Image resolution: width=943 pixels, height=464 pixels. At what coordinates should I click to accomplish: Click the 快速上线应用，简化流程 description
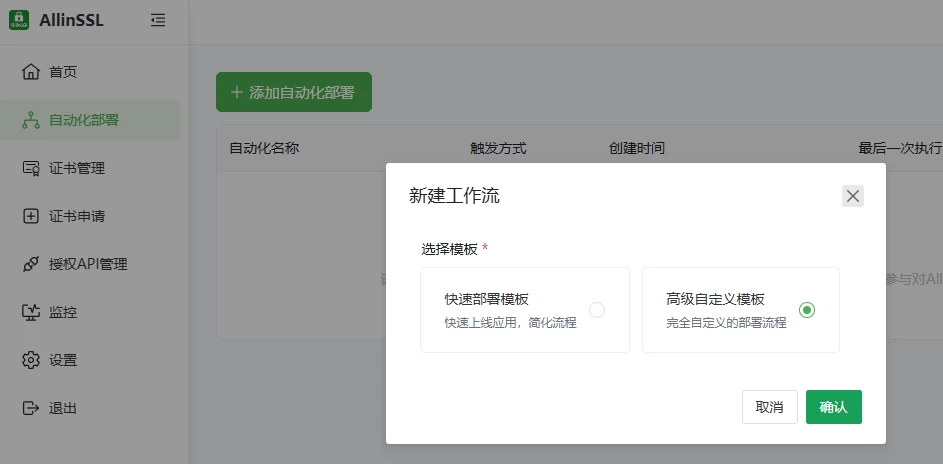click(511, 323)
